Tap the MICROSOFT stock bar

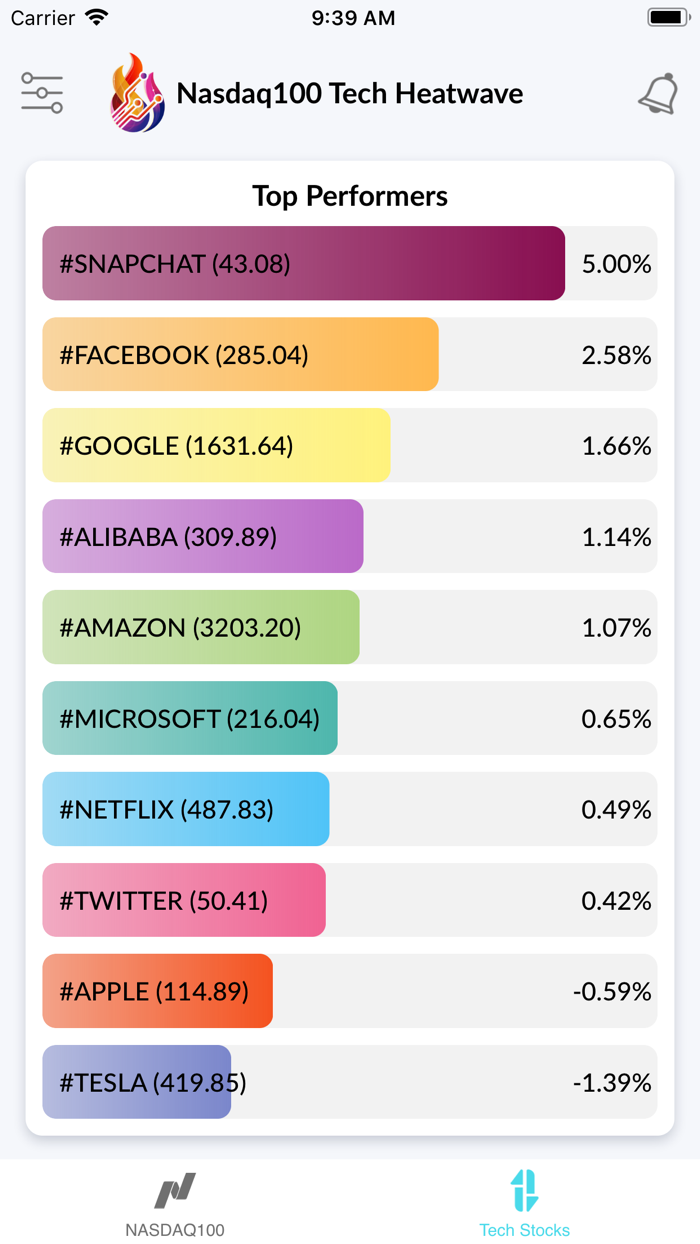[188, 718]
